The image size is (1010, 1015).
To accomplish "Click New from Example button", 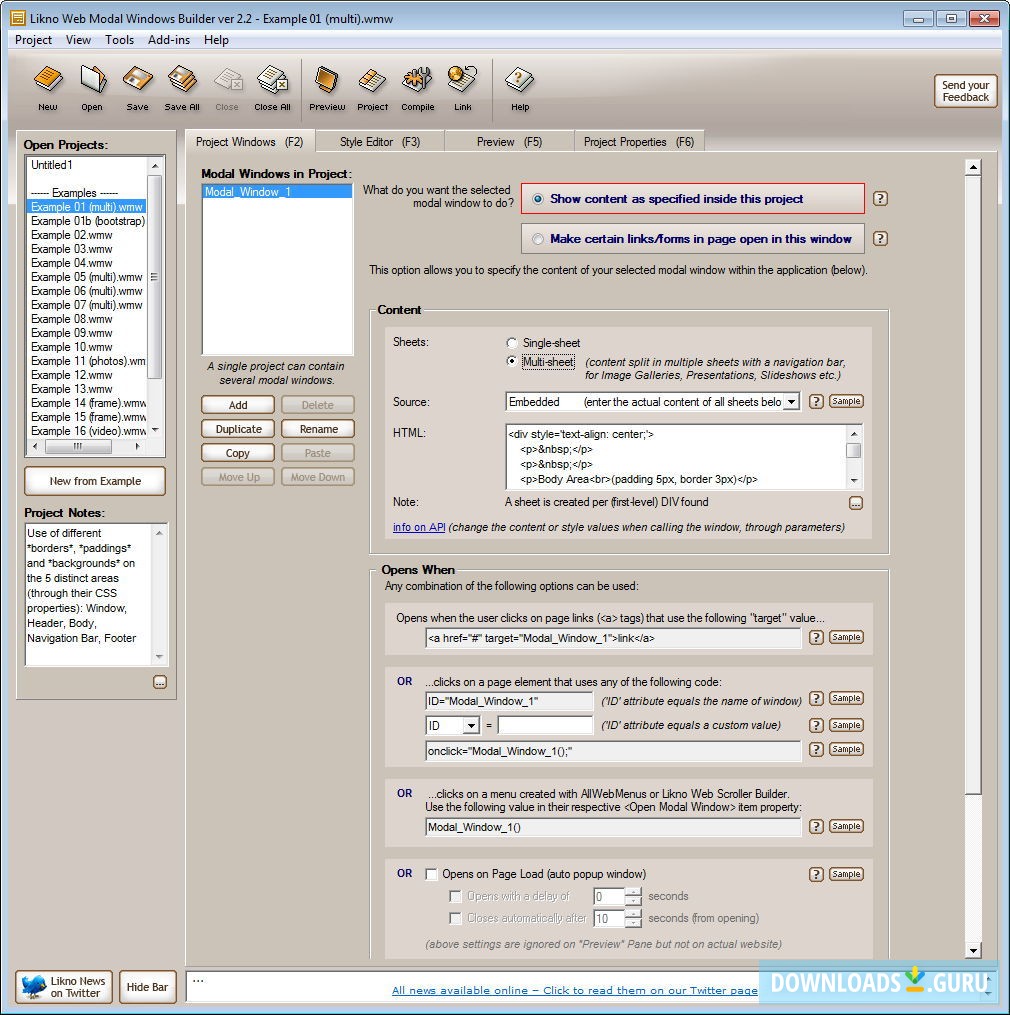I will (x=95, y=481).
